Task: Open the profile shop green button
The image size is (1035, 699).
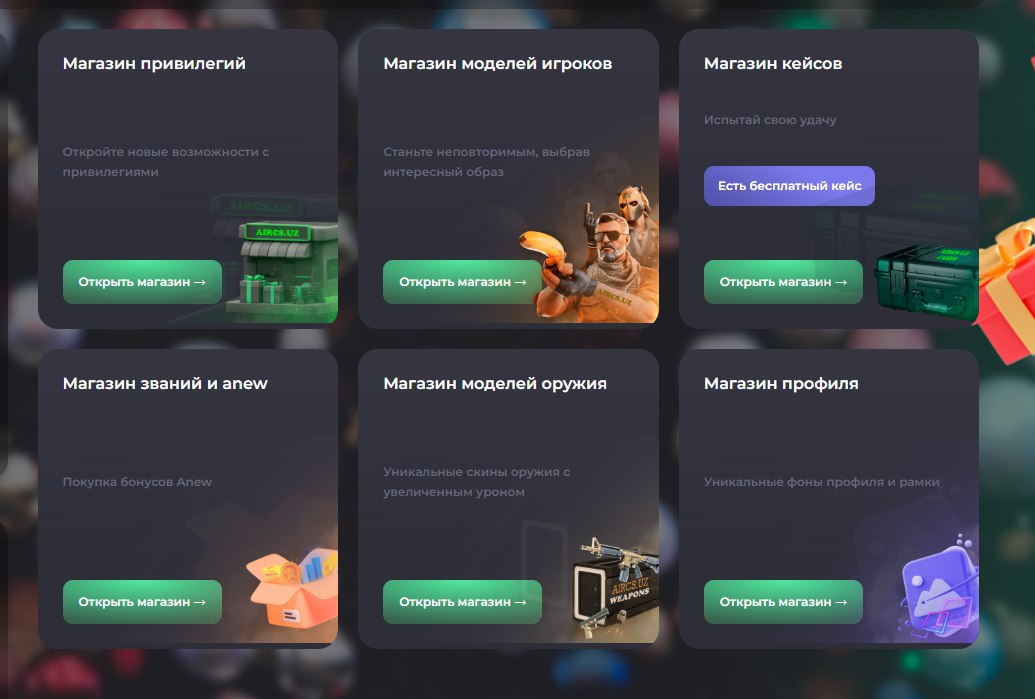Action: (783, 602)
